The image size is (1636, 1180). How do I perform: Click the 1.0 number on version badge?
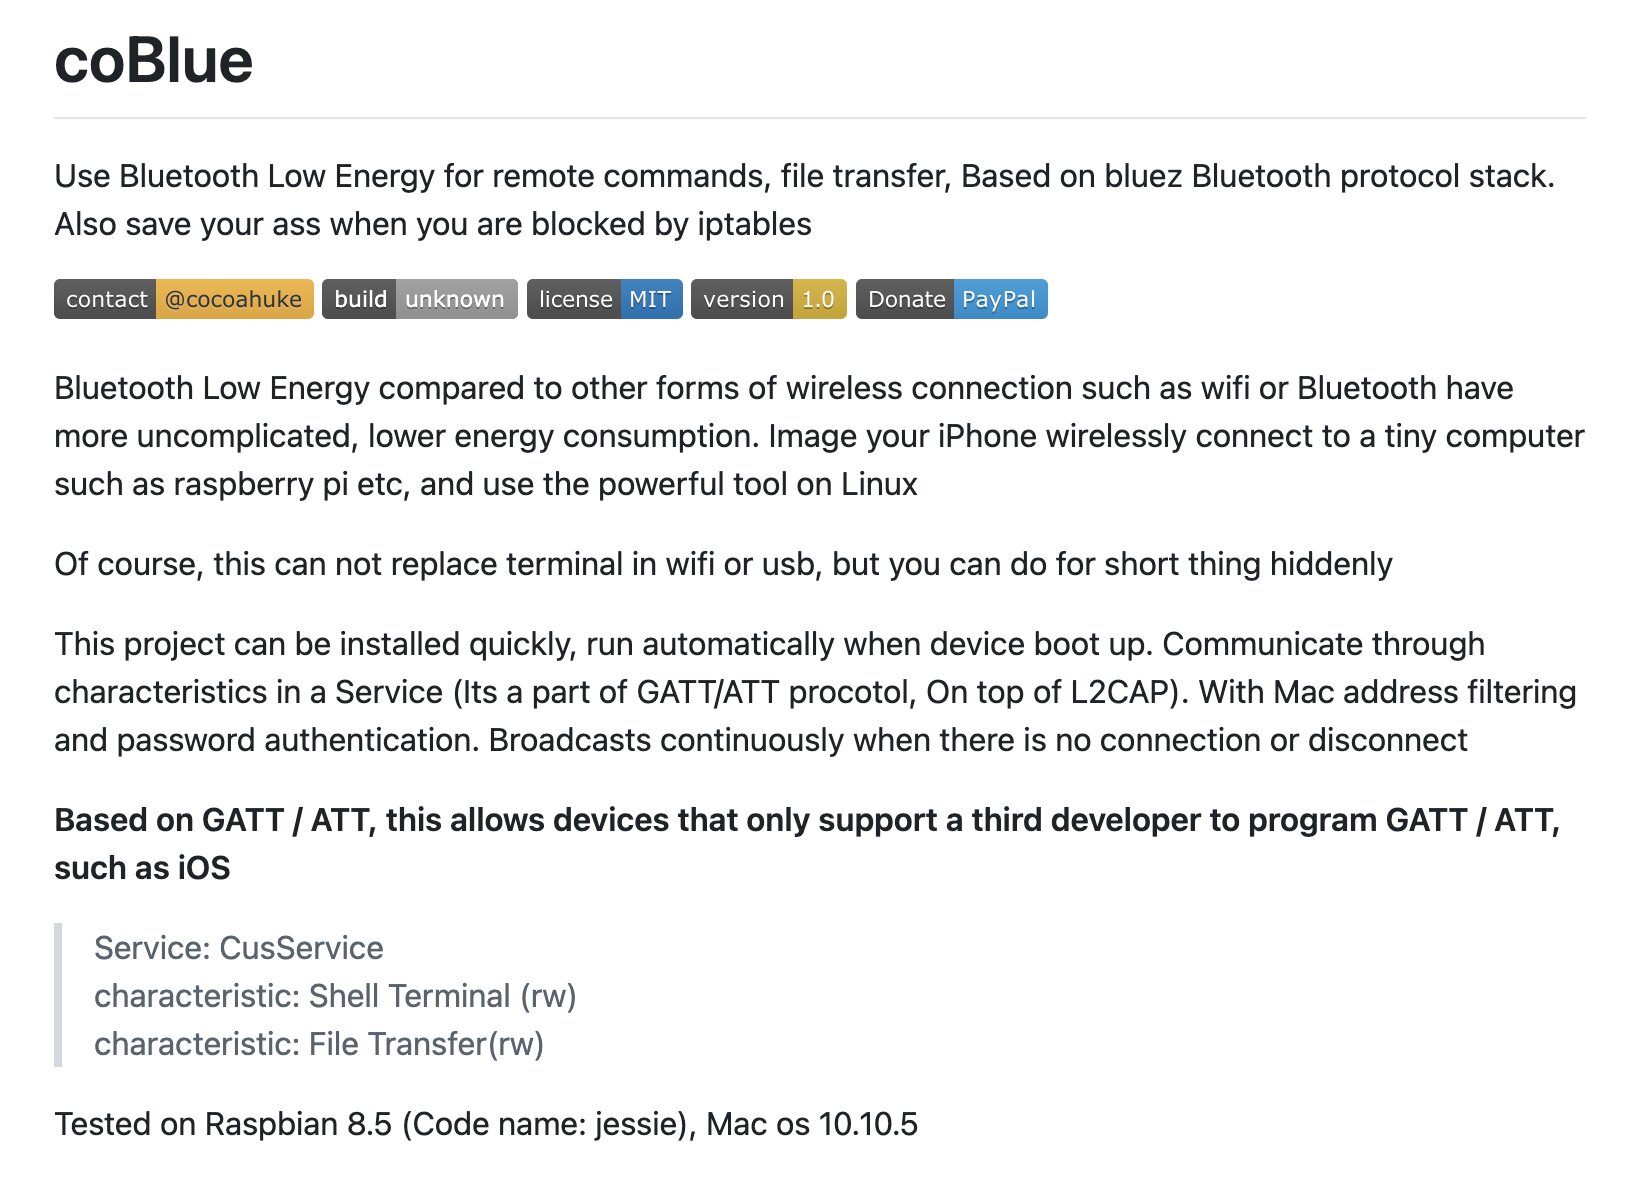pyautogui.click(x=819, y=299)
